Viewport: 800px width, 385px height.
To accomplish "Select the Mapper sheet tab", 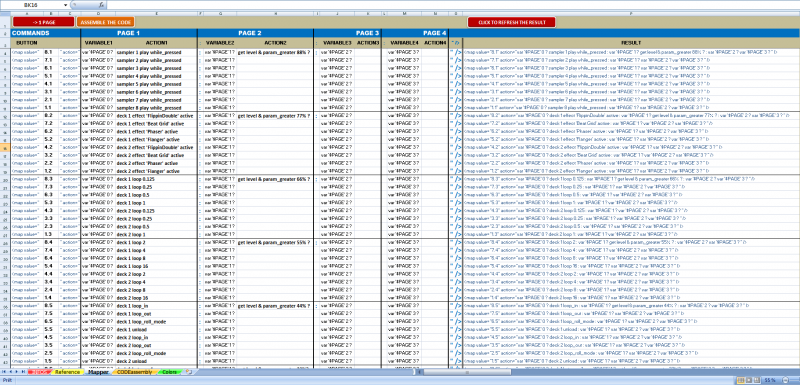I will [98, 372].
